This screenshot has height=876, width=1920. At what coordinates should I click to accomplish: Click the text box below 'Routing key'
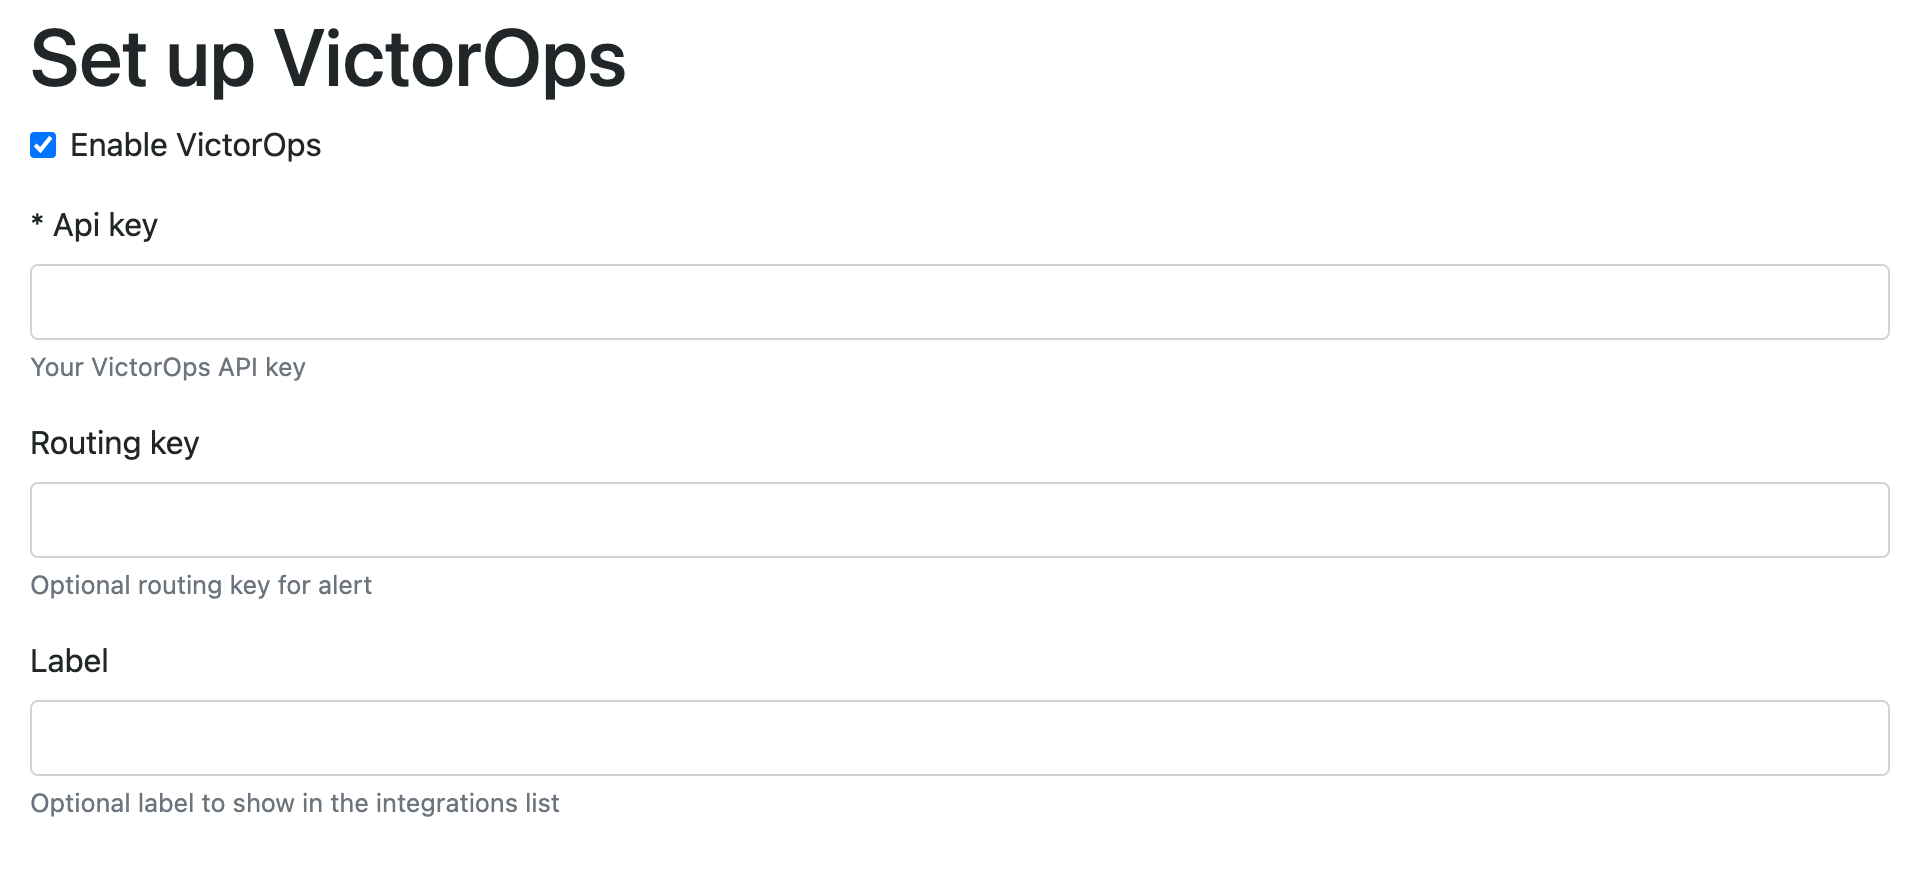point(959,520)
